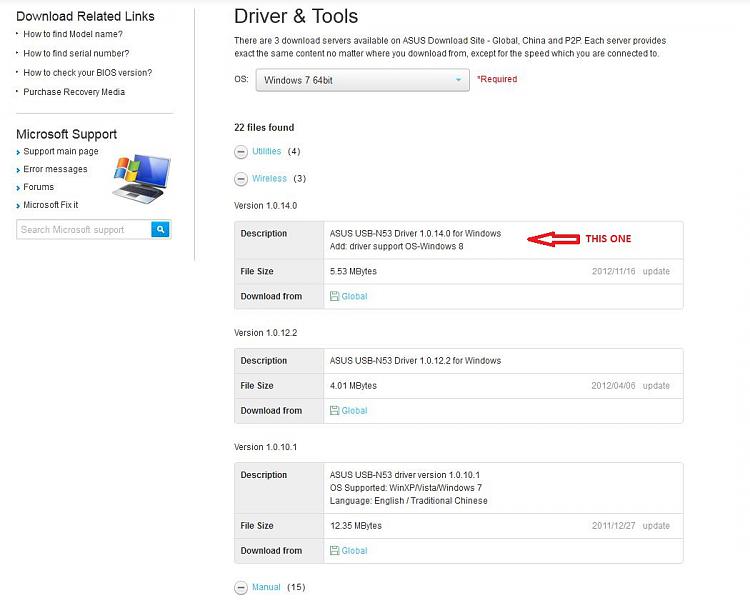750x608 pixels.
Task: Click the 2012/04/06 update date
Action: click(613, 386)
